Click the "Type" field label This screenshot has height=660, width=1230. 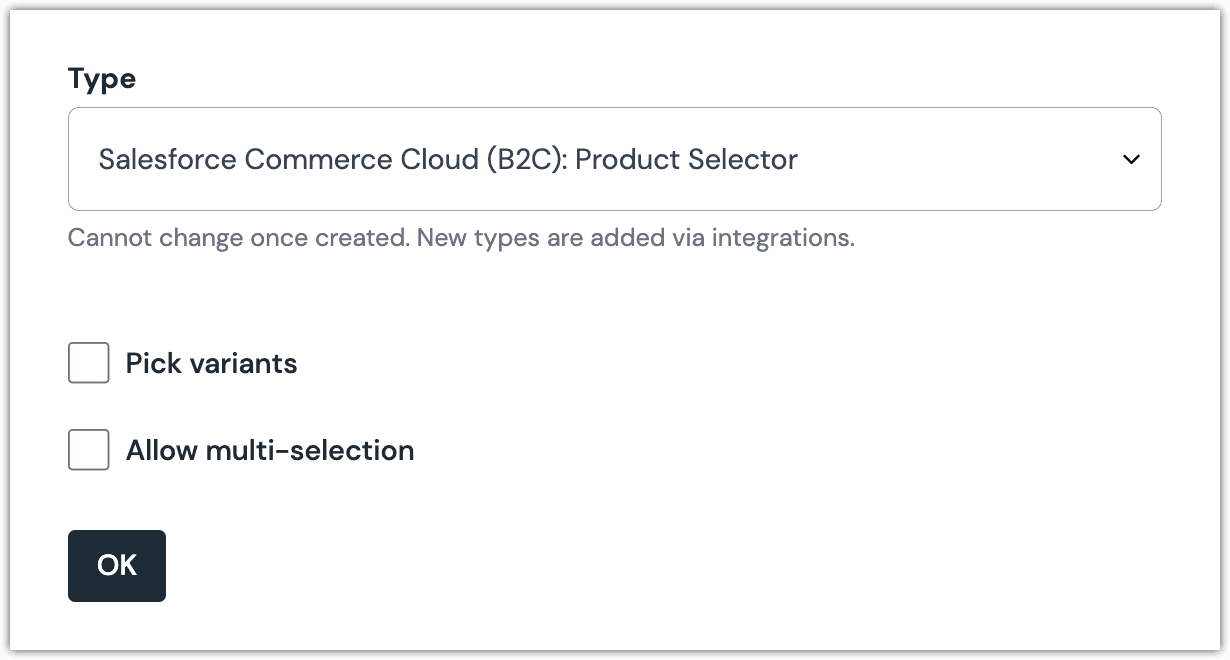click(102, 79)
